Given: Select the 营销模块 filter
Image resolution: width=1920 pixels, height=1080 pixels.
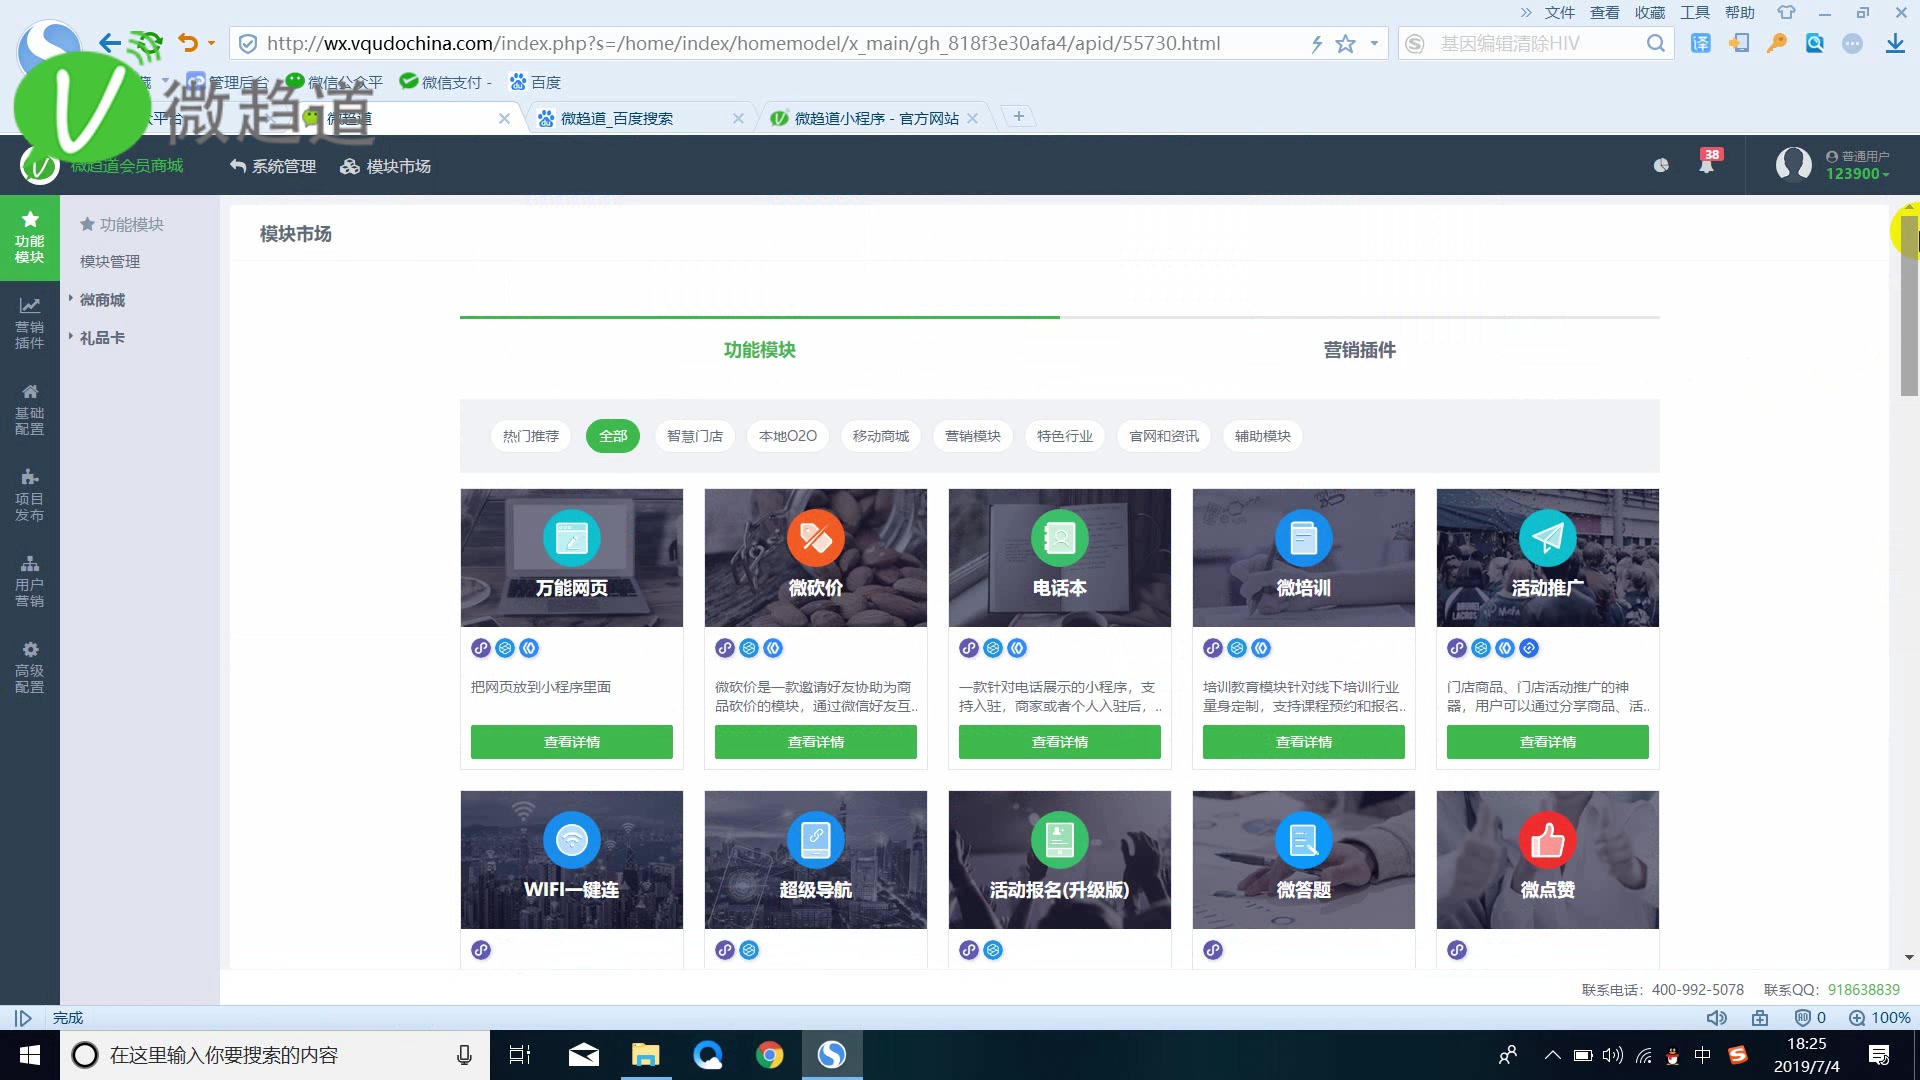Looking at the screenshot, I should [x=973, y=436].
